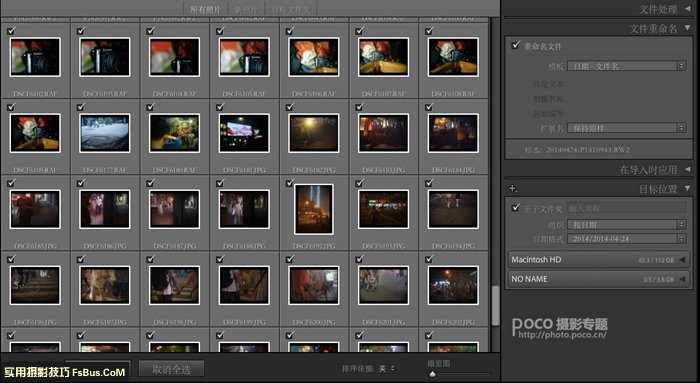
Task: Click the 取消全选 button
Action: (x=171, y=369)
